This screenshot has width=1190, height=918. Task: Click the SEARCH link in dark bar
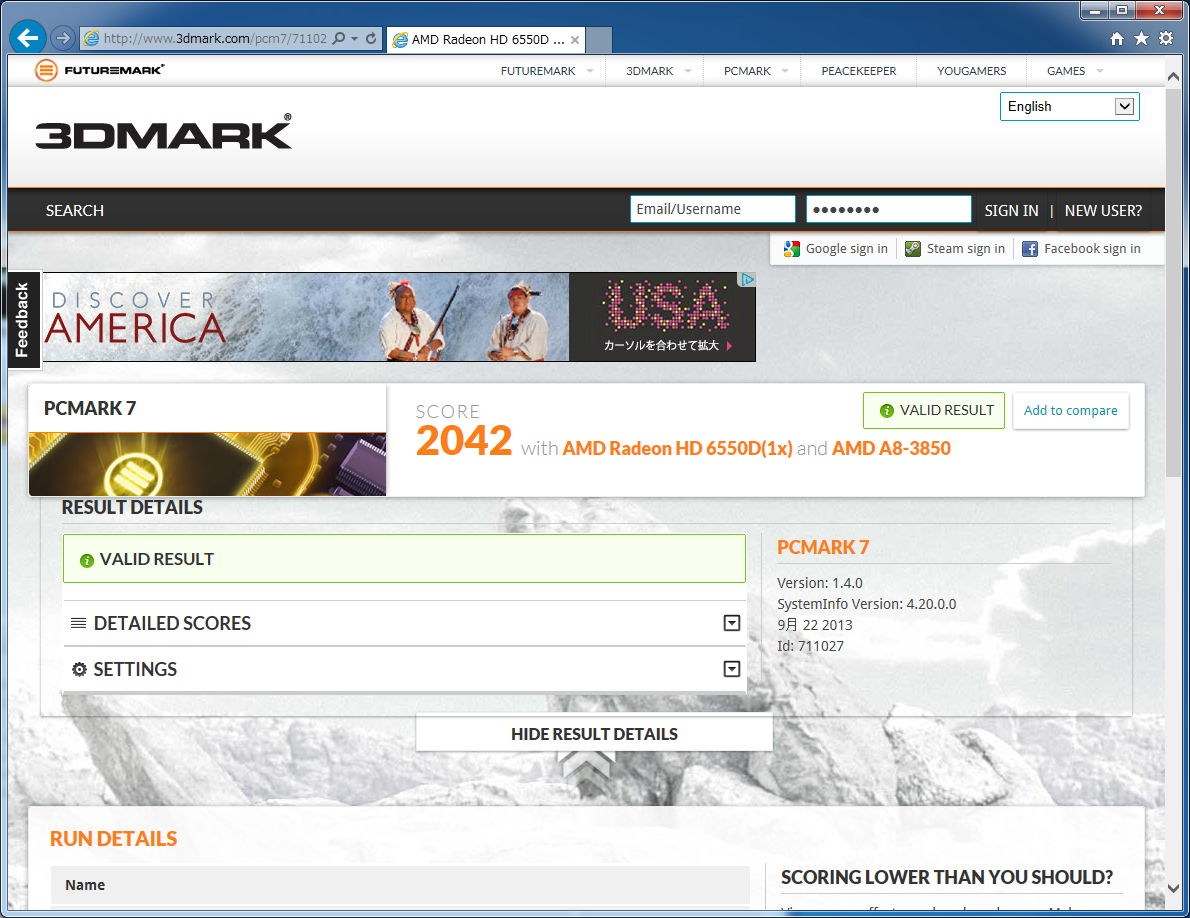[x=74, y=210]
